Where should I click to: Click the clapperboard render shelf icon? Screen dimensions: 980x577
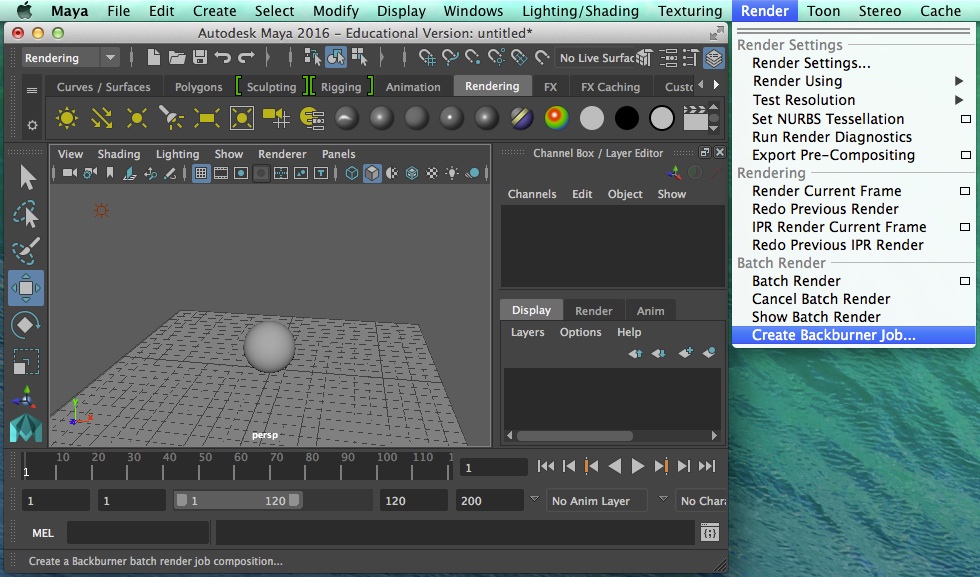tap(696, 118)
